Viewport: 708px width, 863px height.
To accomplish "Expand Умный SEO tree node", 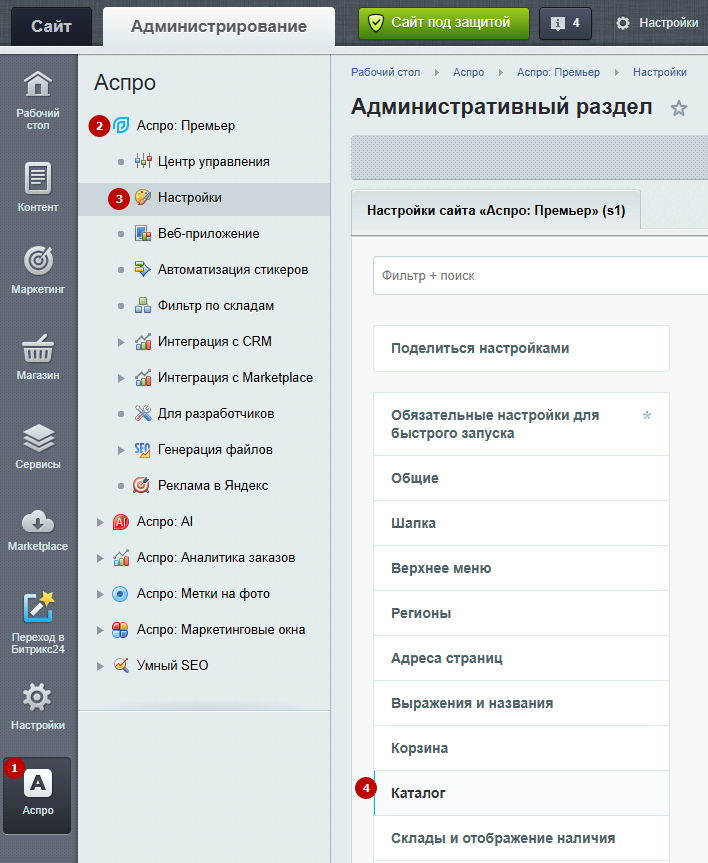I will pyautogui.click(x=100, y=665).
